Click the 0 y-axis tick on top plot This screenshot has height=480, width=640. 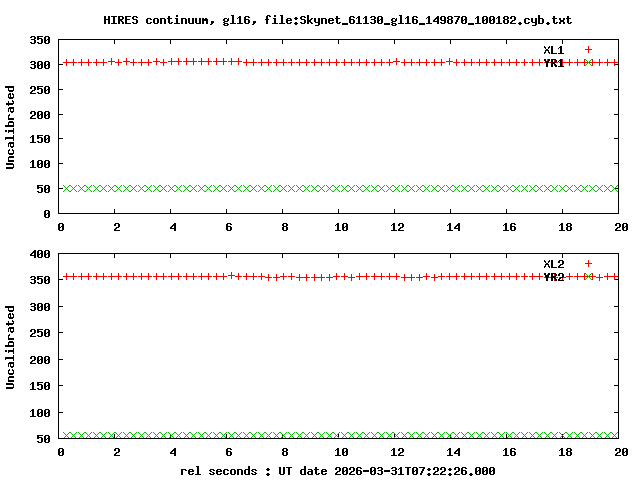(47, 213)
